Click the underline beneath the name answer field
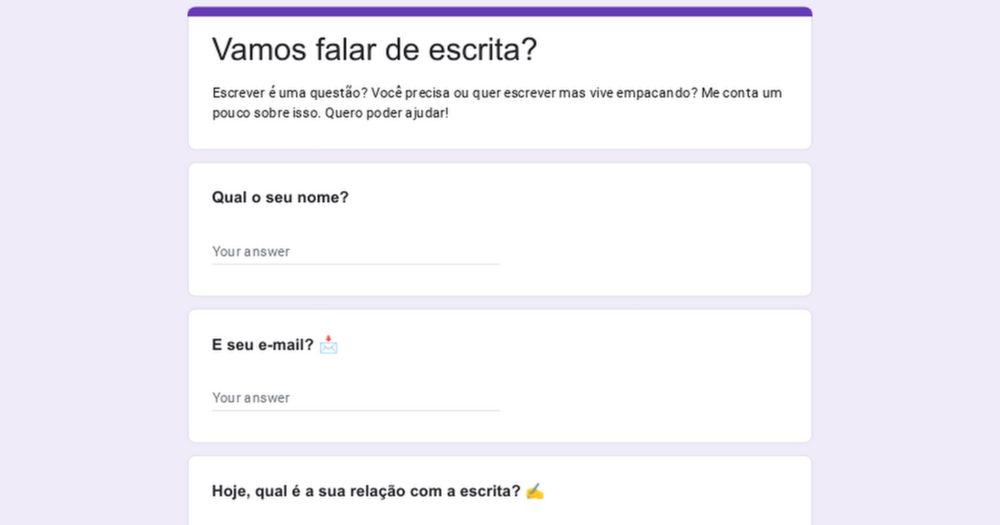Viewport: 1000px width, 525px height. [x=355, y=264]
